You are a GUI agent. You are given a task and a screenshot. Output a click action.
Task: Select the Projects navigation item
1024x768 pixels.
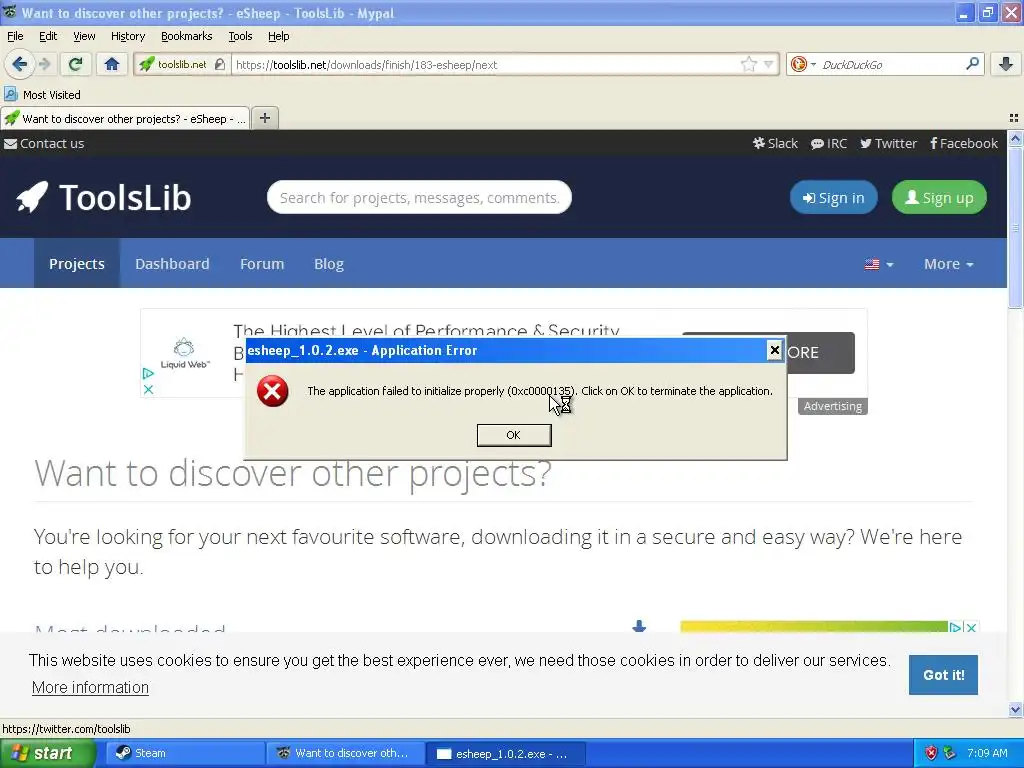(76, 263)
